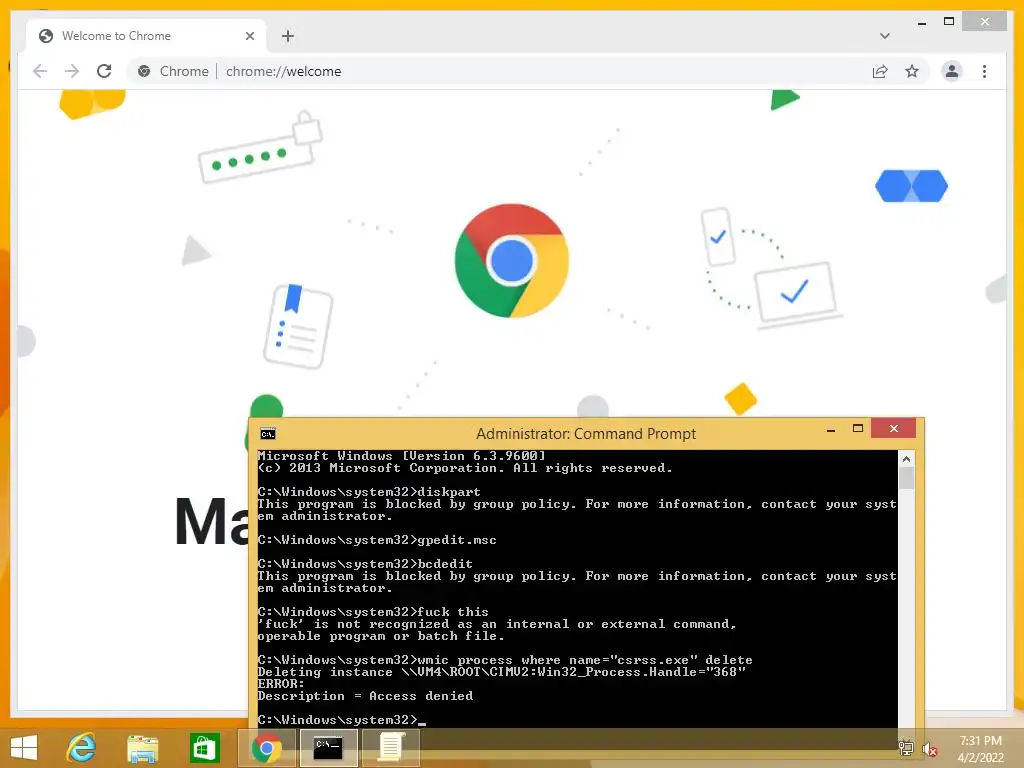Reload the Chrome welcome page
The width and height of the screenshot is (1024, 768).
click(x=104, y=71)
